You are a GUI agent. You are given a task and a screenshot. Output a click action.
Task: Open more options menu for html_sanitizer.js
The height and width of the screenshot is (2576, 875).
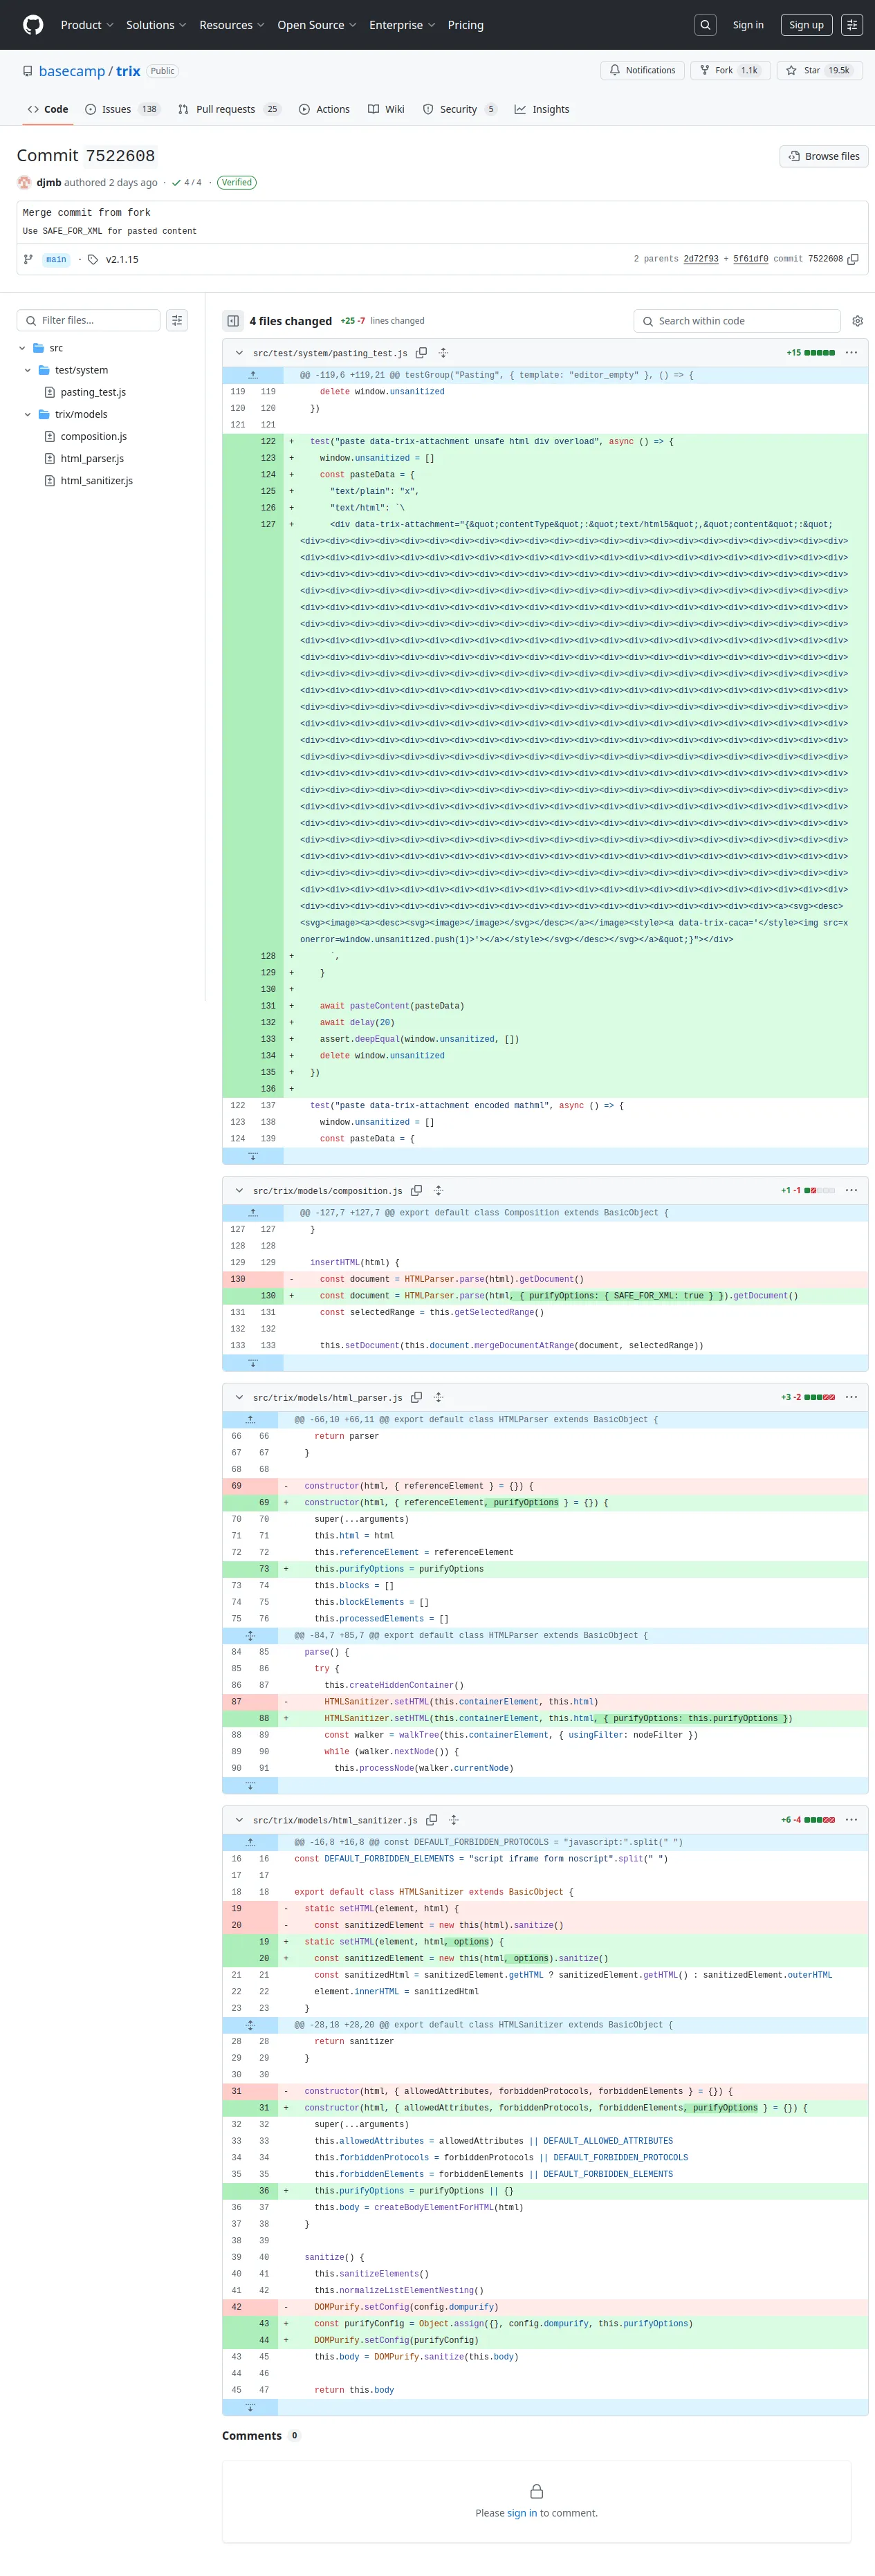[851, 1820]
